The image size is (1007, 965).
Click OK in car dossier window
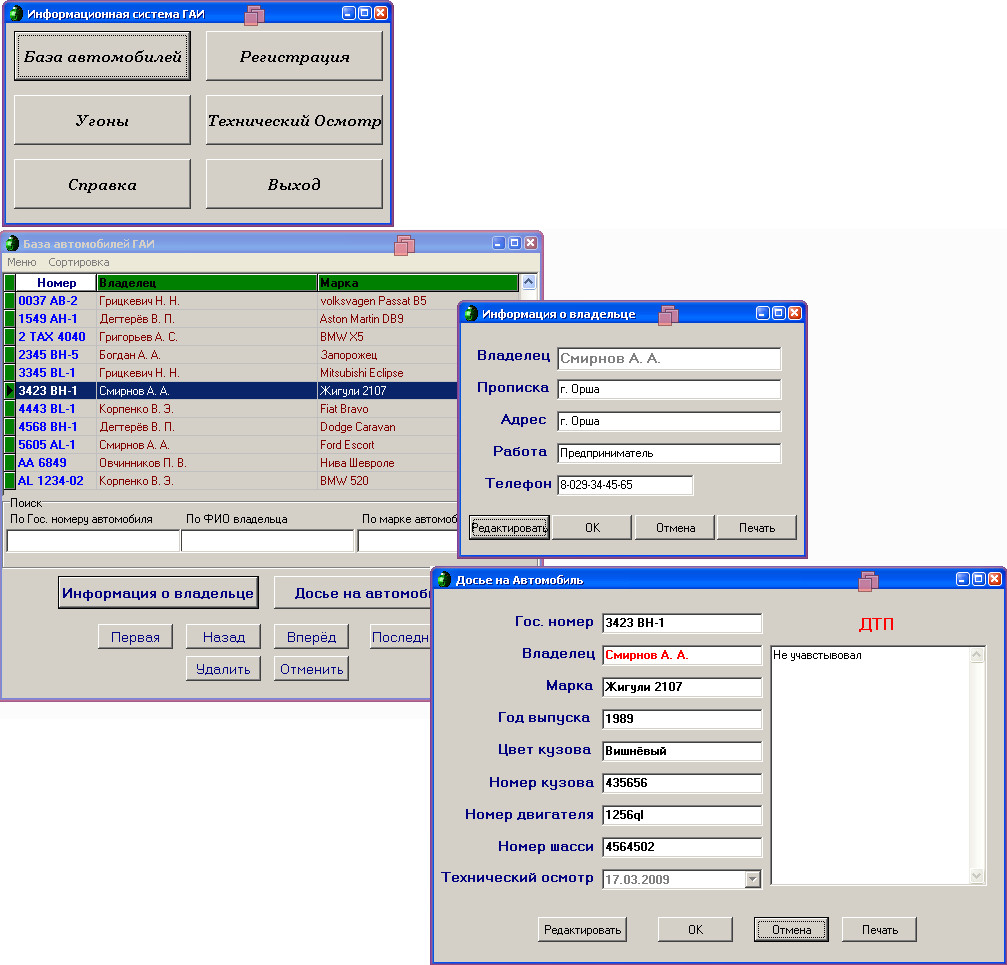click(x=696, y=930)
